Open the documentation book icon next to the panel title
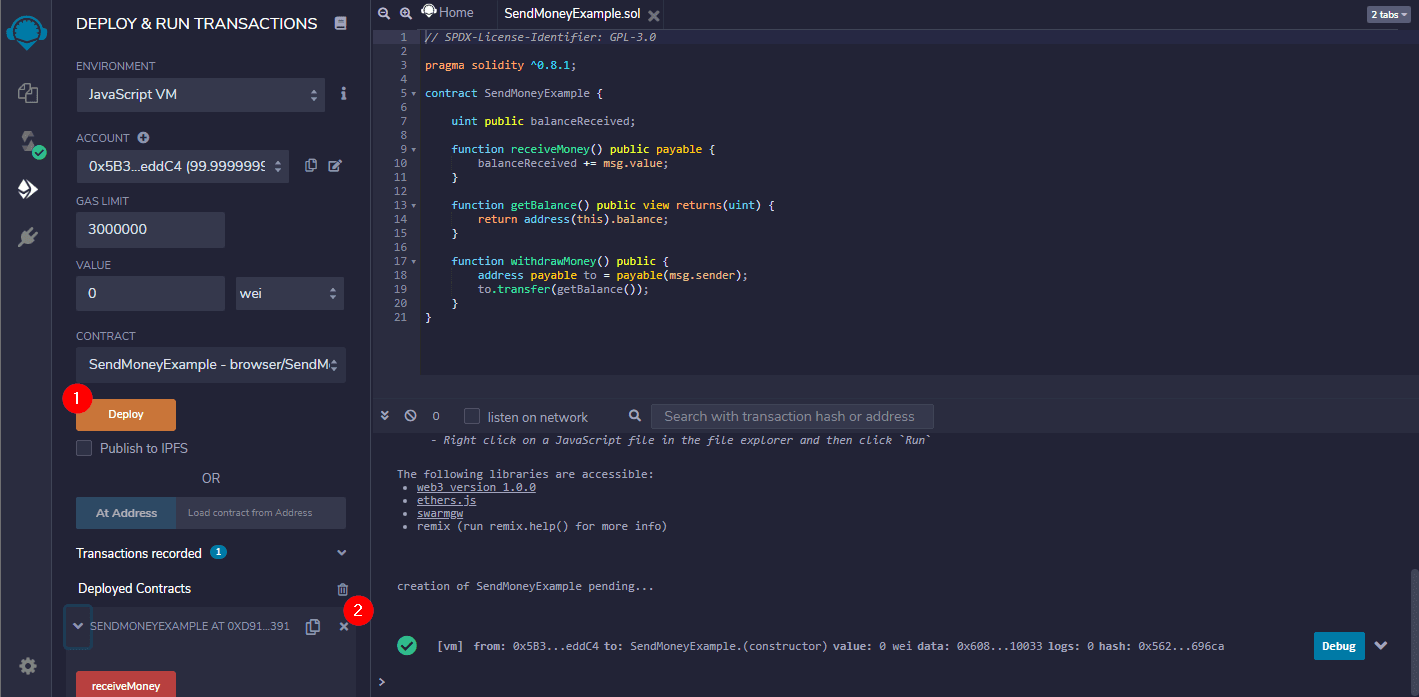 pyautogui.click(x=341, y=23)
